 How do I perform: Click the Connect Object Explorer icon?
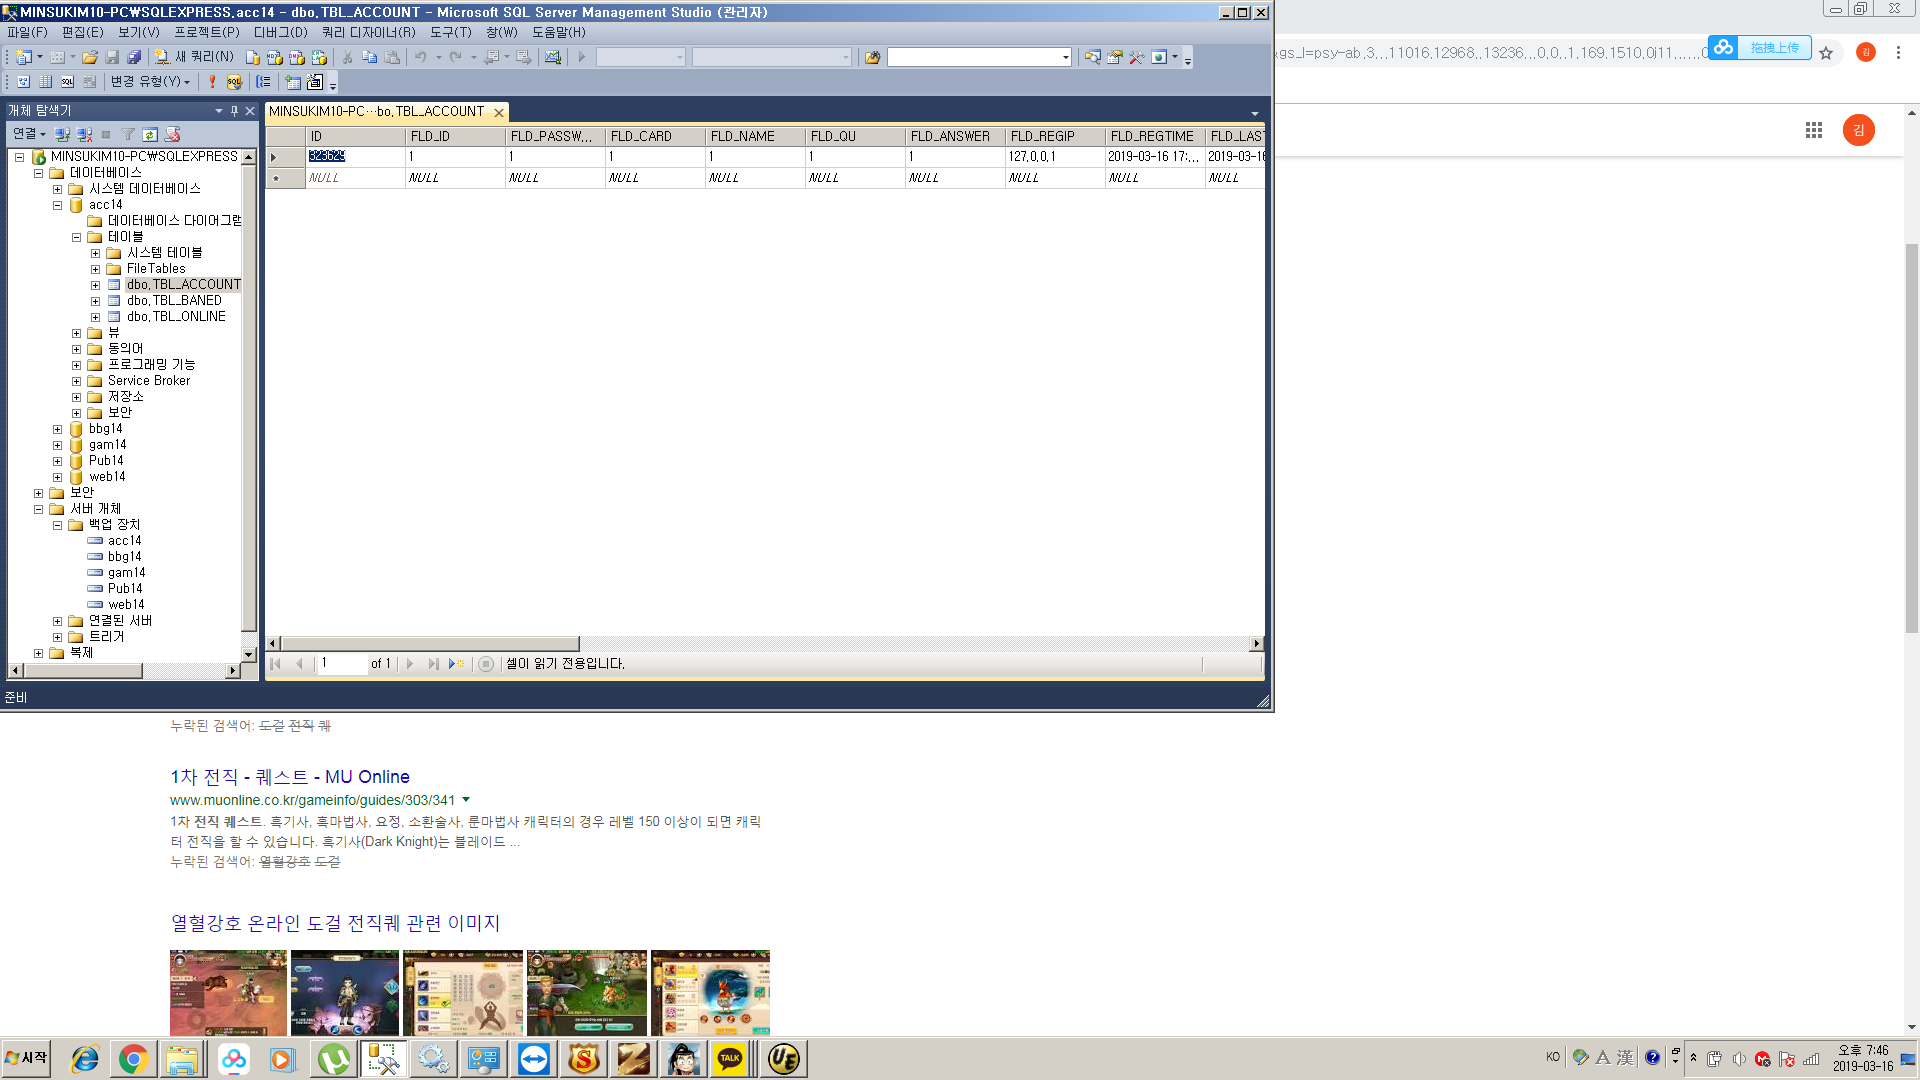(x=62, y=134)
